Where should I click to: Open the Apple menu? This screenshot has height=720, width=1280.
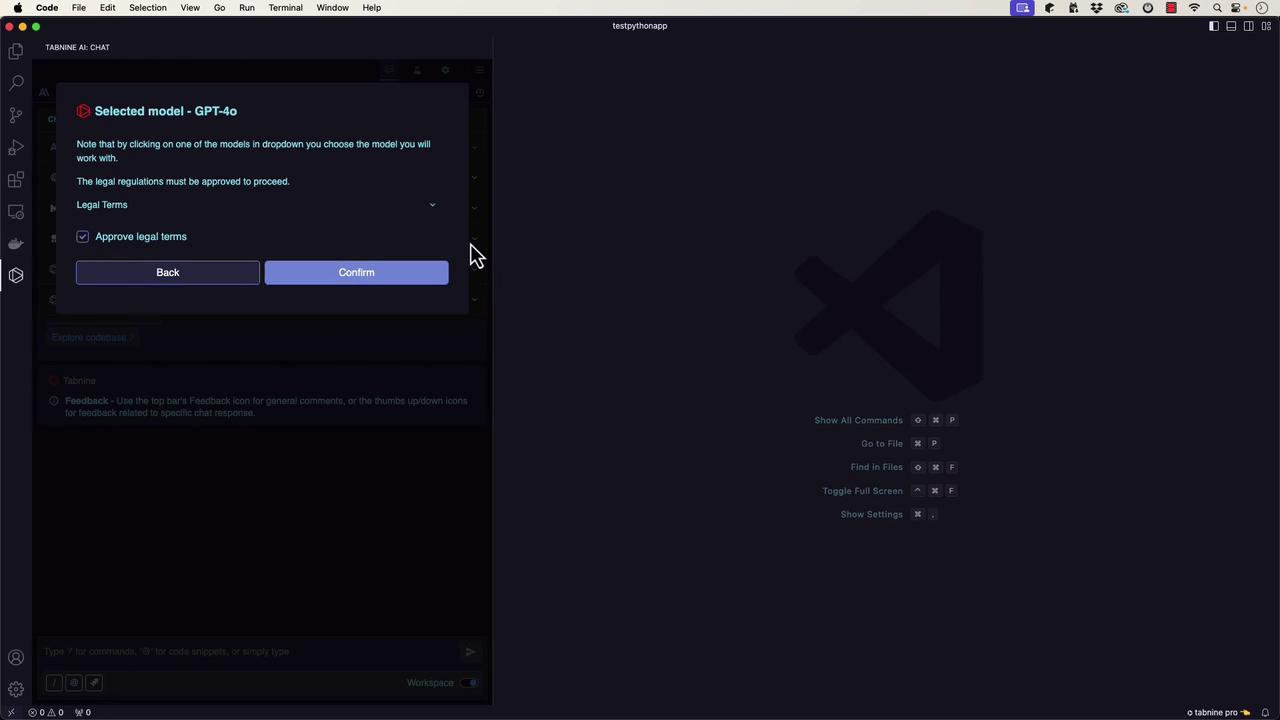click(18, 8)
